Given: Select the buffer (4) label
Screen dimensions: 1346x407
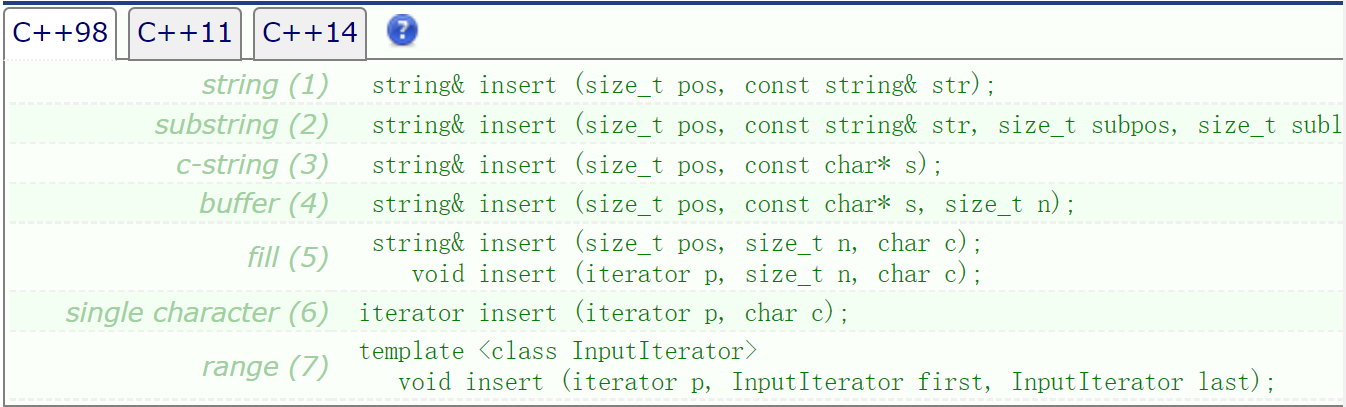Looking at the screenshot, I should tap(264, 204).
